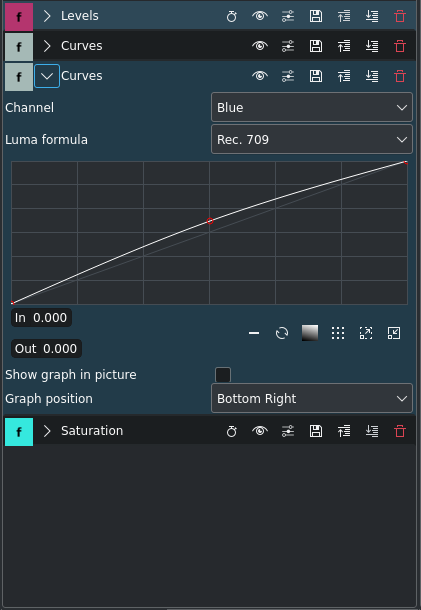This screenshot has width=421, height=610.
Task: Delete the Levels effect
Action: [x=400, y=16]
